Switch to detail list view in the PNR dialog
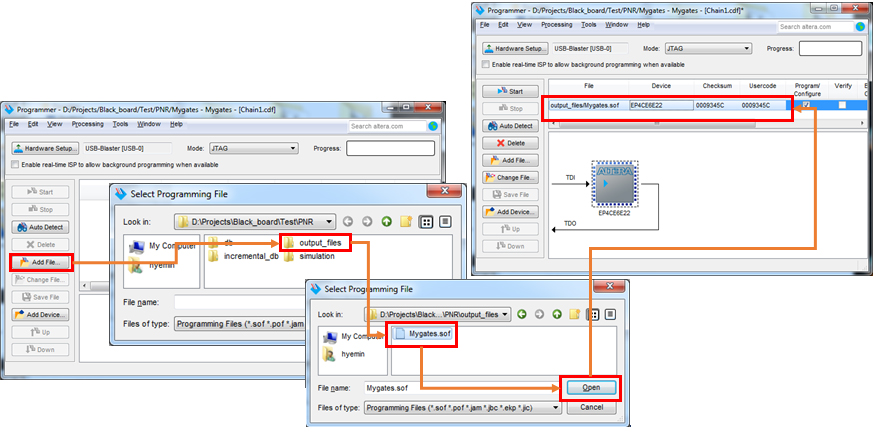The height and width of the screenshot is (433, 875). [445, 222]
